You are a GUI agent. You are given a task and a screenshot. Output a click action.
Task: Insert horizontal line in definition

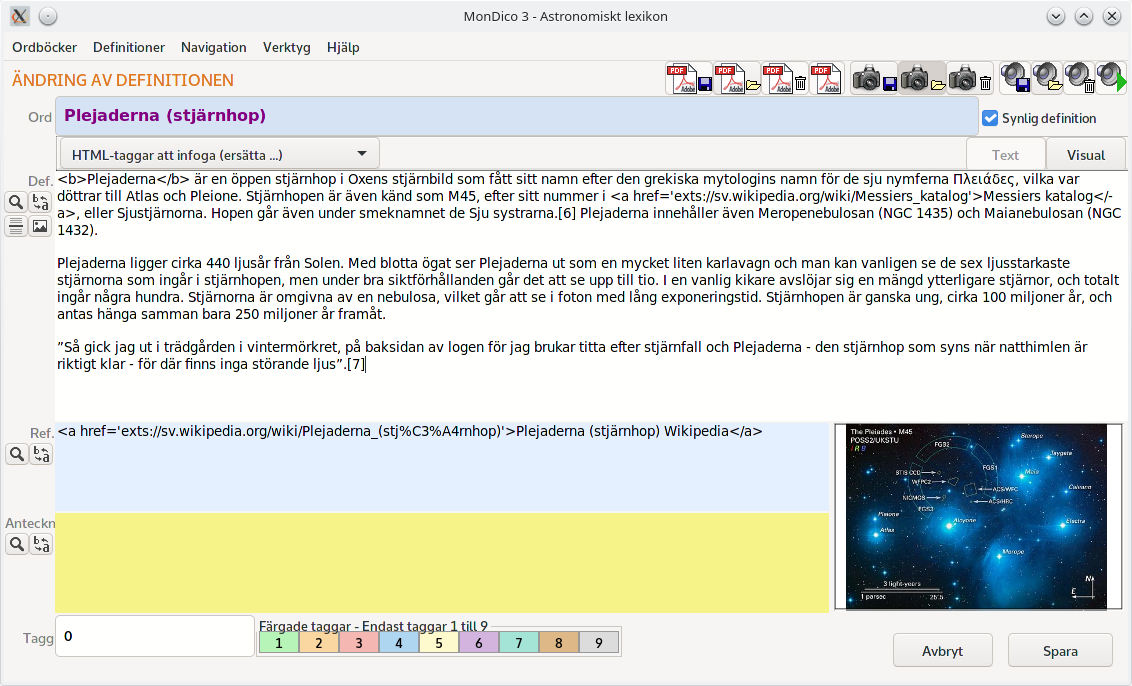[16, 226]
